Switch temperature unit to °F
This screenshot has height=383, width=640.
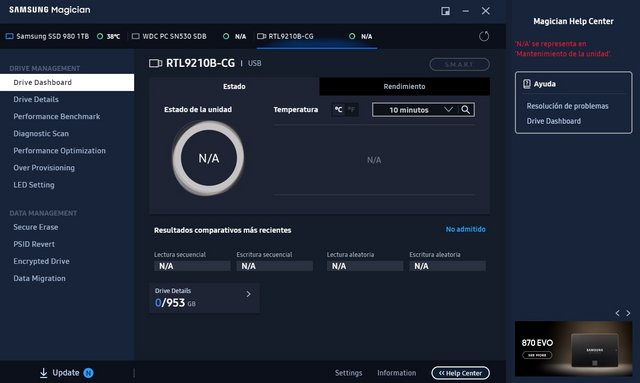click(351, 109)
